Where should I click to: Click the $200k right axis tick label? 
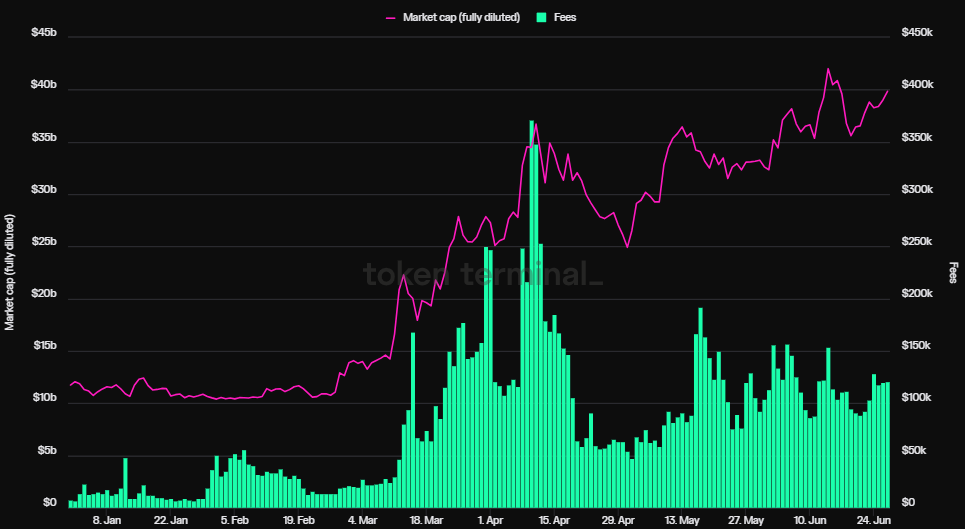[x=917, y=294]
